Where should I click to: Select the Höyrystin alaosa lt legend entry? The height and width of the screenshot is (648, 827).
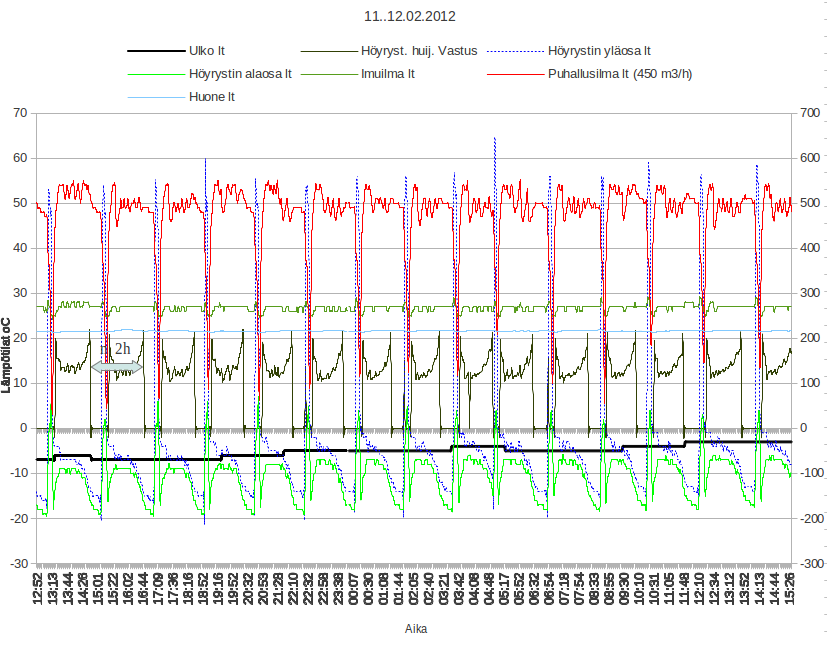coord(239,73)
